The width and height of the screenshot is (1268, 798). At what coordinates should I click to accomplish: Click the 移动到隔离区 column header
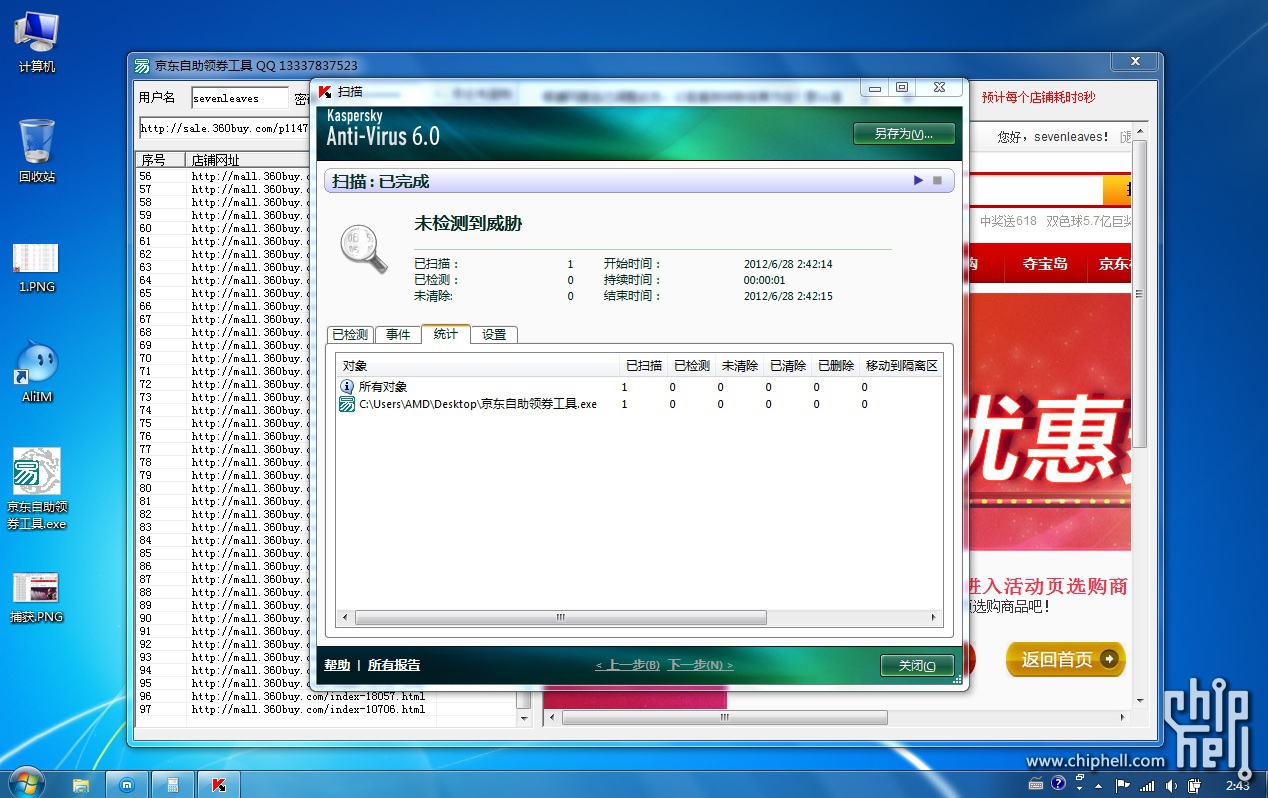[x=901, y=365]
